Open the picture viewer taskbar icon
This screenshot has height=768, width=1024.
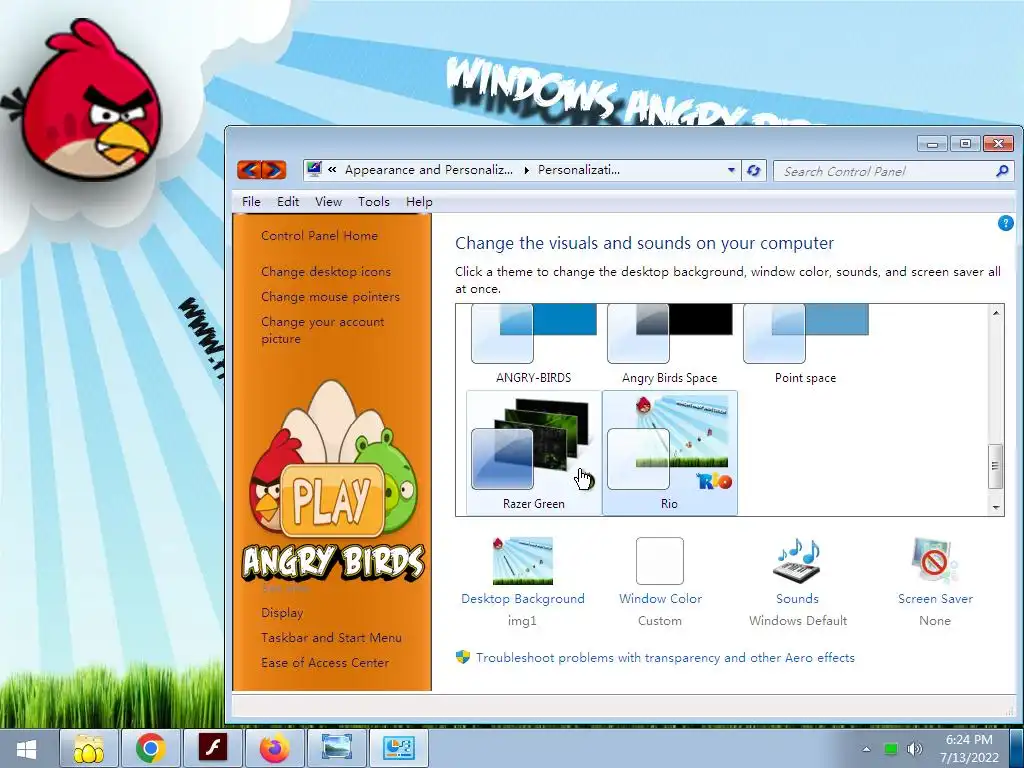[337, 748]
